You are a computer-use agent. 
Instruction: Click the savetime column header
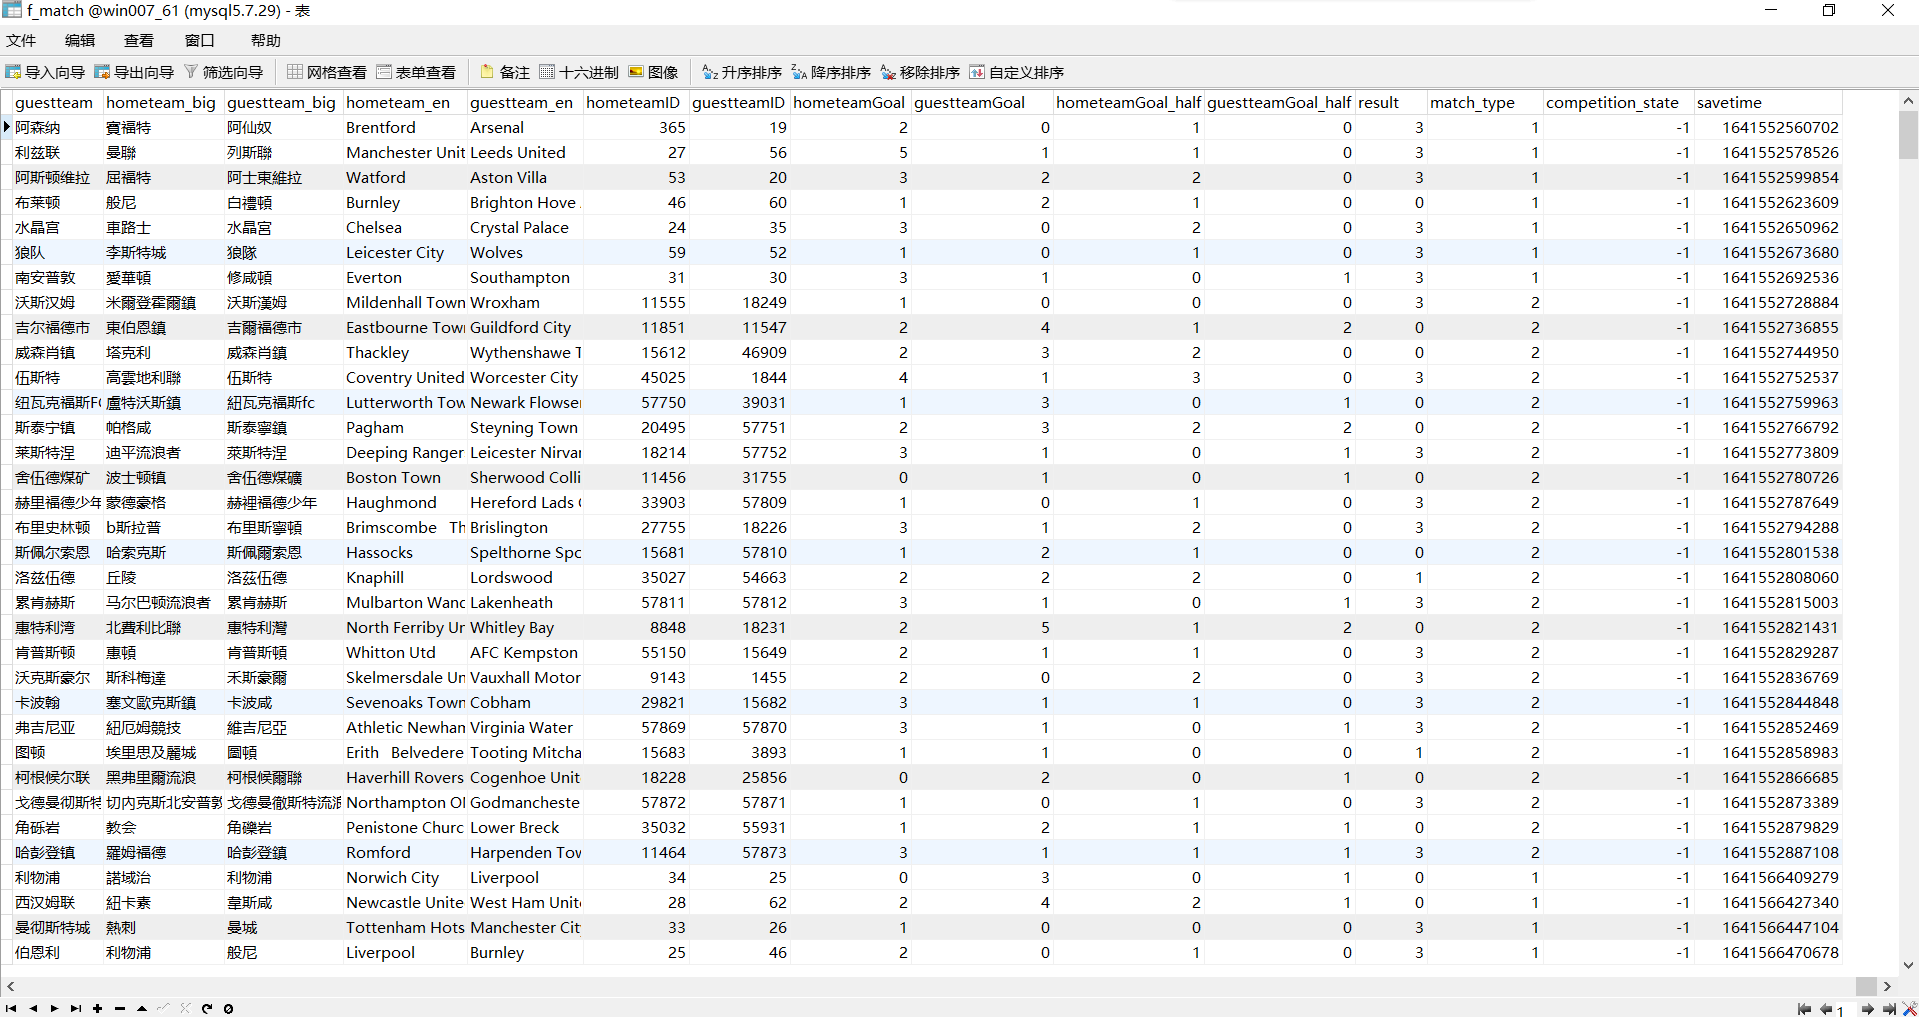pos(1768,102)
